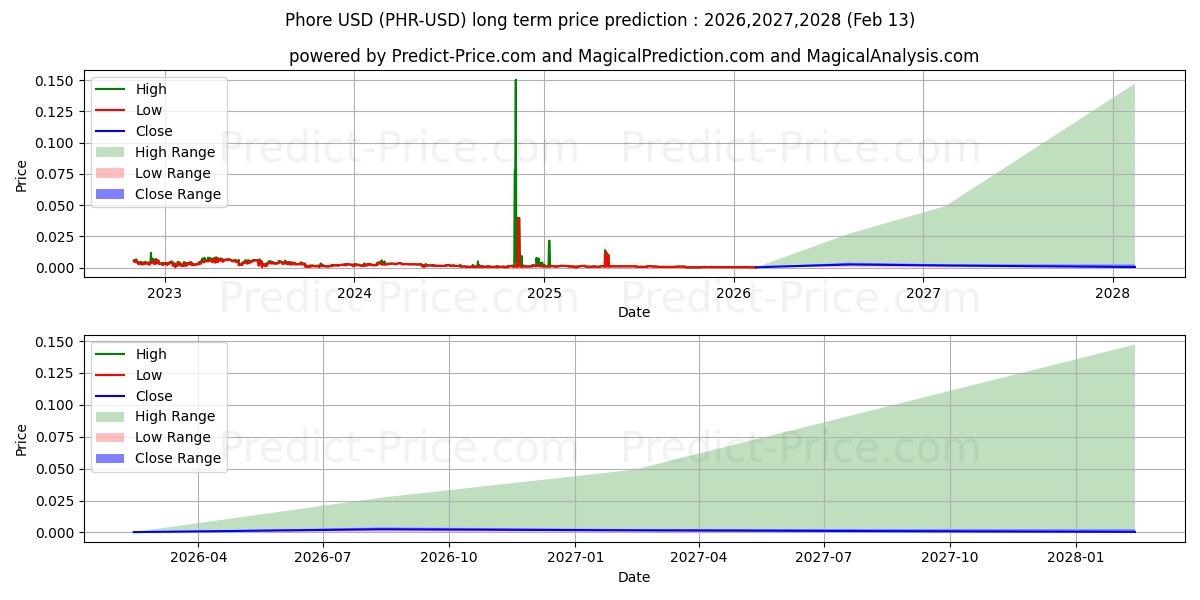The height and width of the screenshot is (600, 1200).
Task: Click the 2027 tick label on top chart
Action: tap(923, 293)
